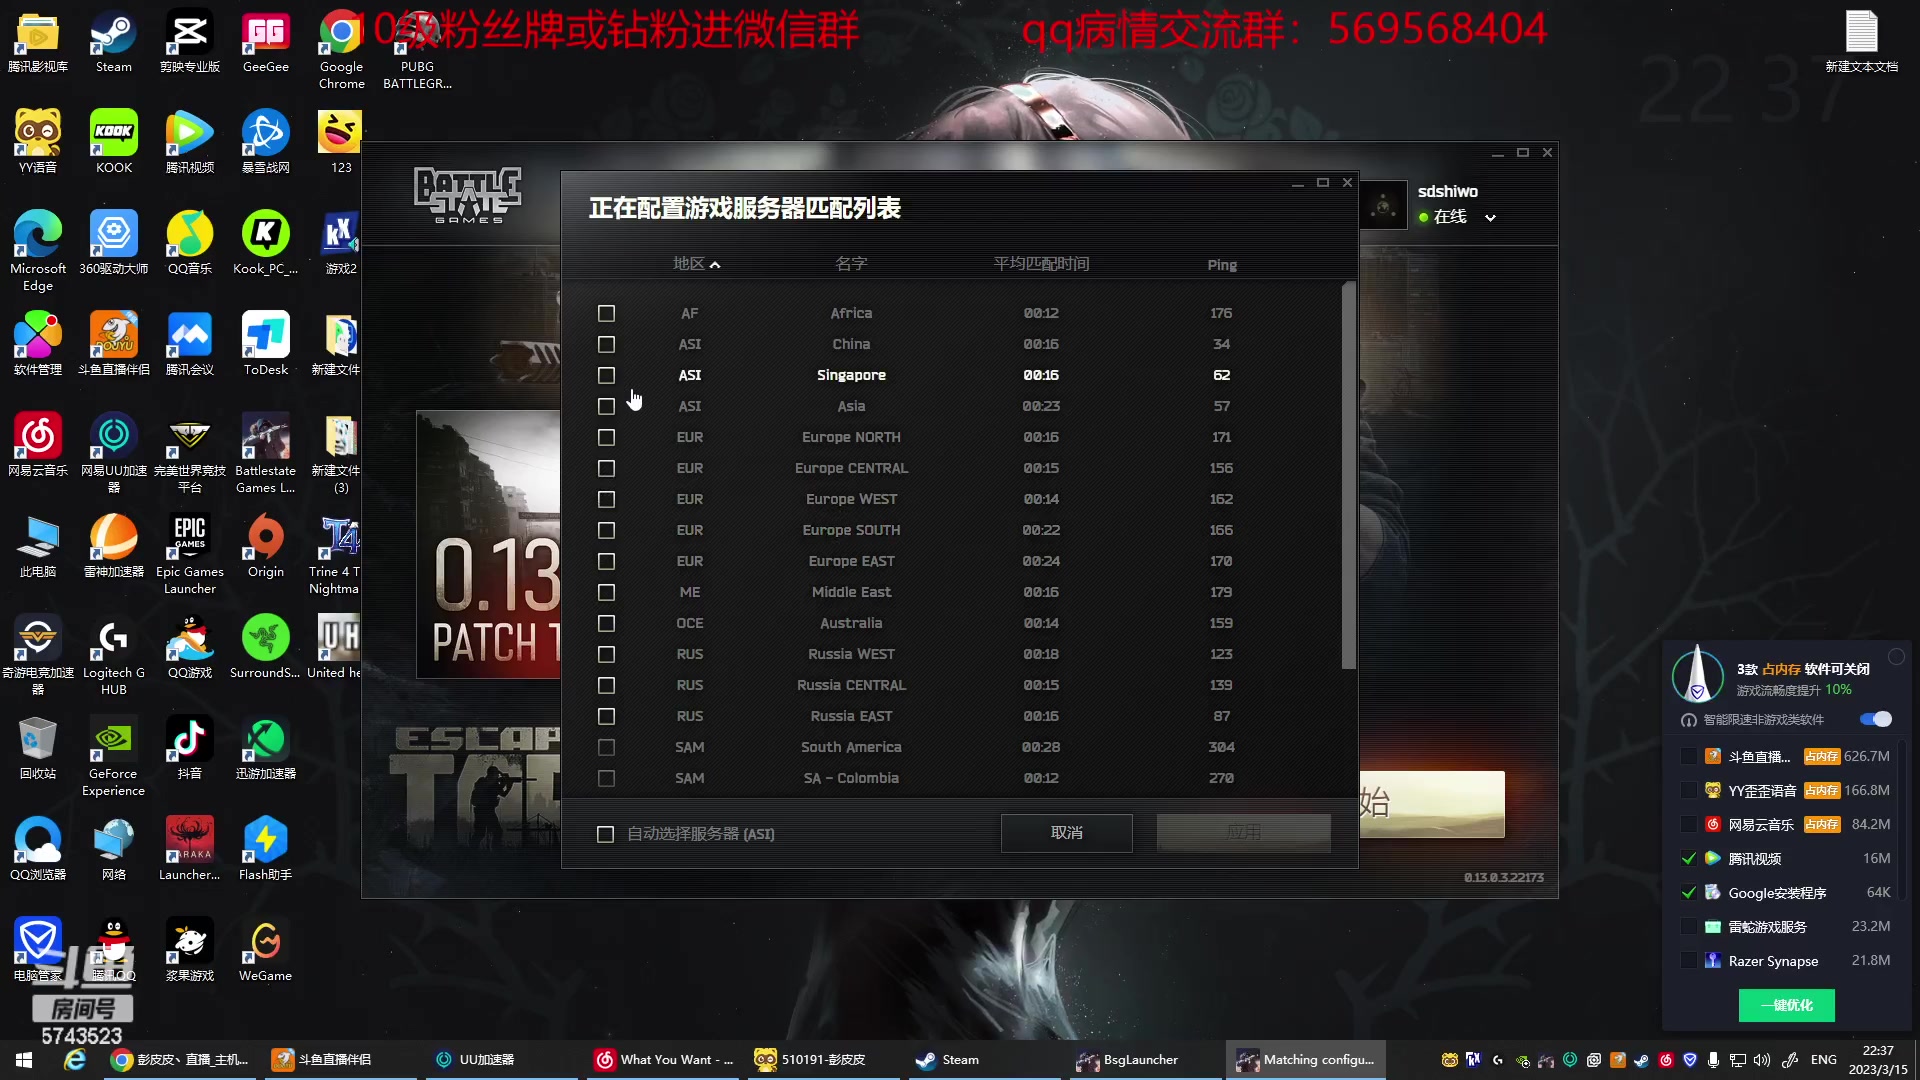Open QQ音乐 desktop icon
The image size is (1920, 1080).
[189, 244]
